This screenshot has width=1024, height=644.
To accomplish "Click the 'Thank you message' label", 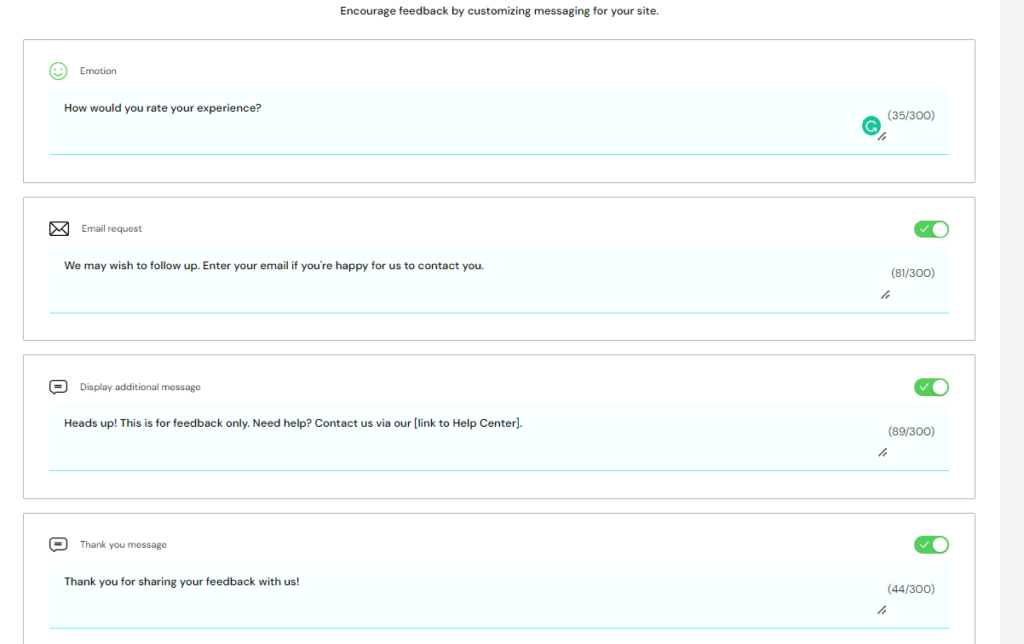I will (x=123, y=545).
